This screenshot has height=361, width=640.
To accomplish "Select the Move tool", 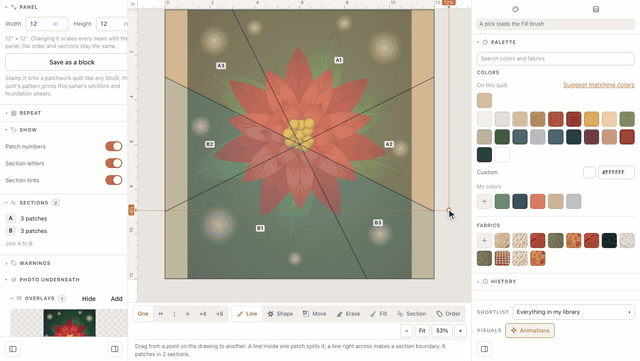I will 314,314.
